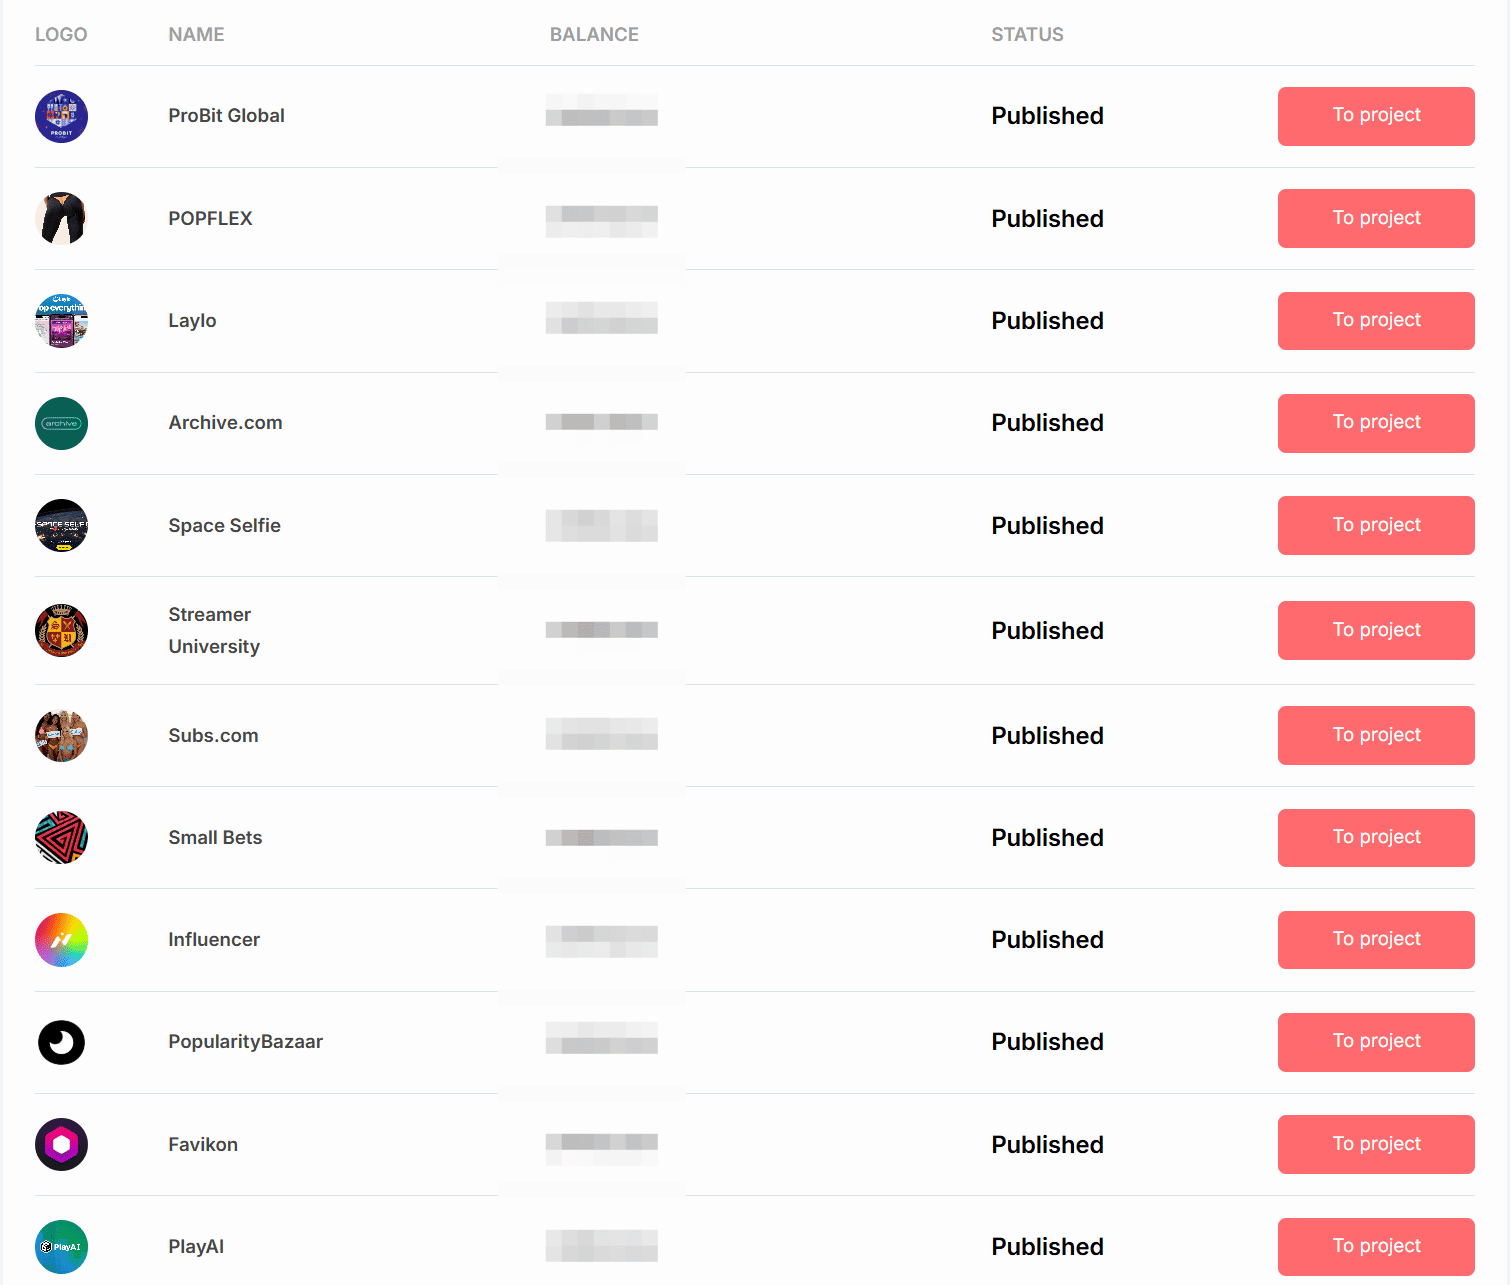Click the ProBit Global logo icon

coord(61,116)
